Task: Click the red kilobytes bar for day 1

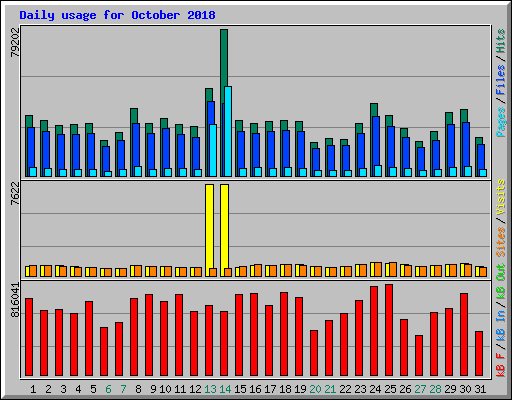Action: 29,337
